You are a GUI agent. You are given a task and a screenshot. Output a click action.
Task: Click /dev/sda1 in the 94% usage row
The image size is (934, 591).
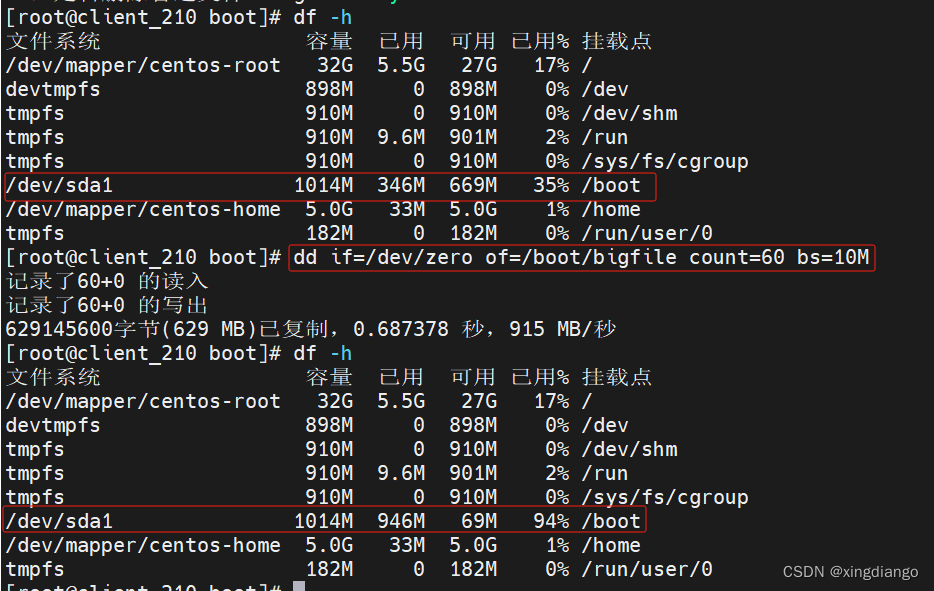click(x=59, y=521)
